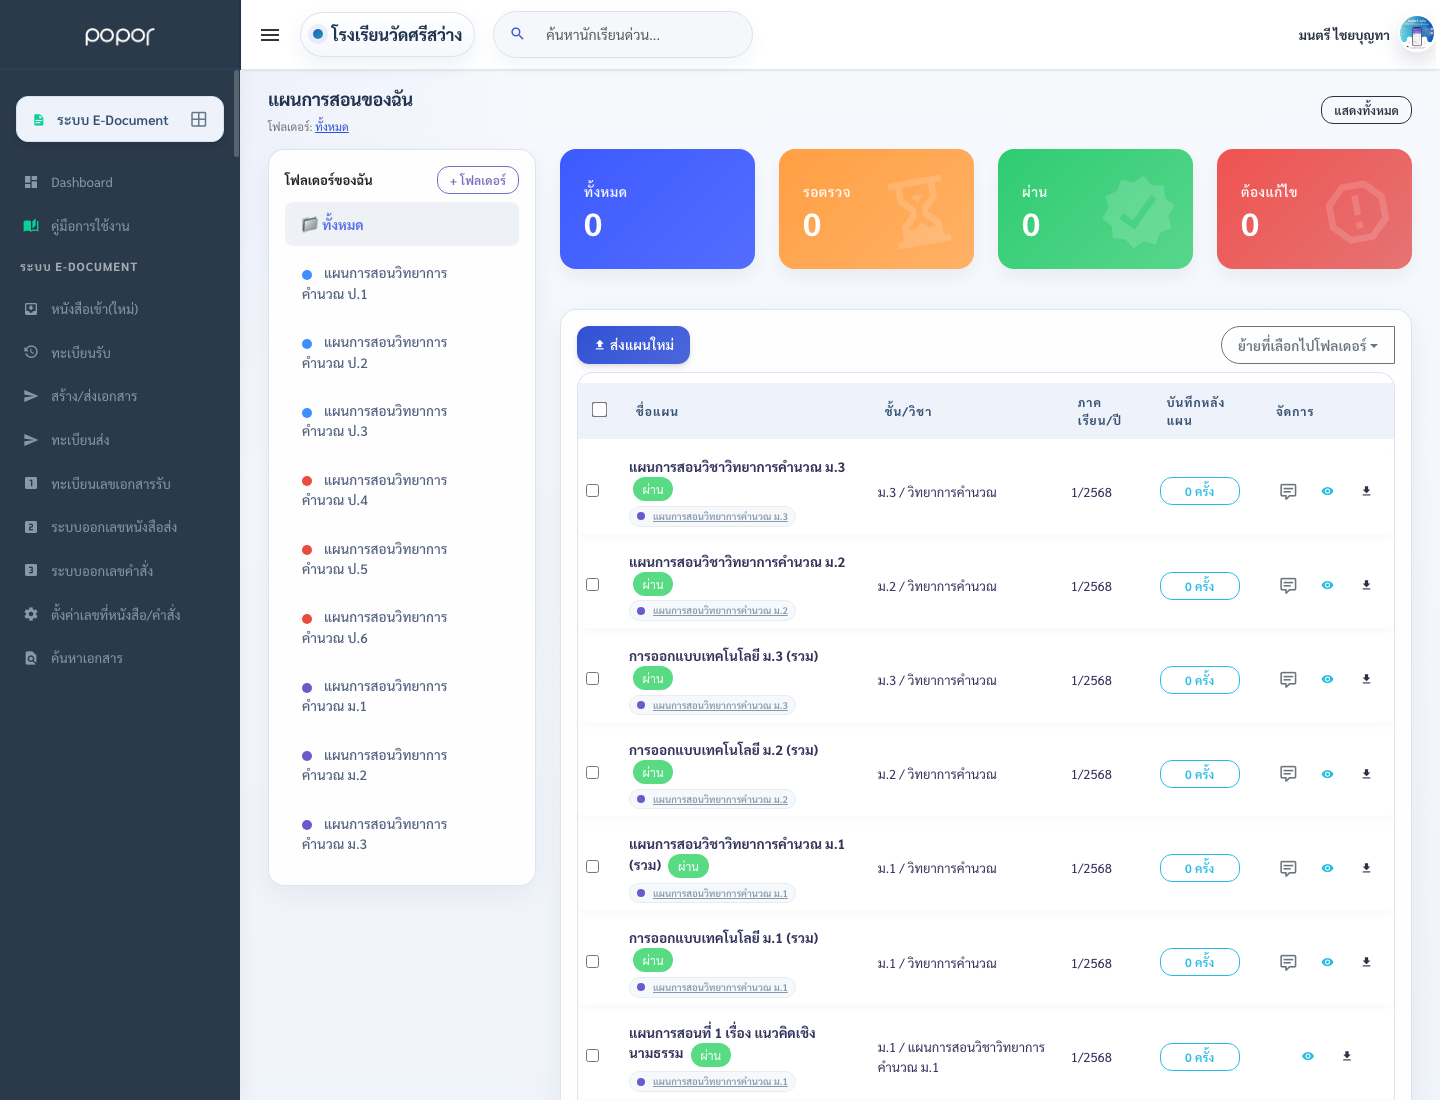Click the + โฟลเดอร์ add button
The height and width of the screenshot is (1100, 1440).
[478, 180]
